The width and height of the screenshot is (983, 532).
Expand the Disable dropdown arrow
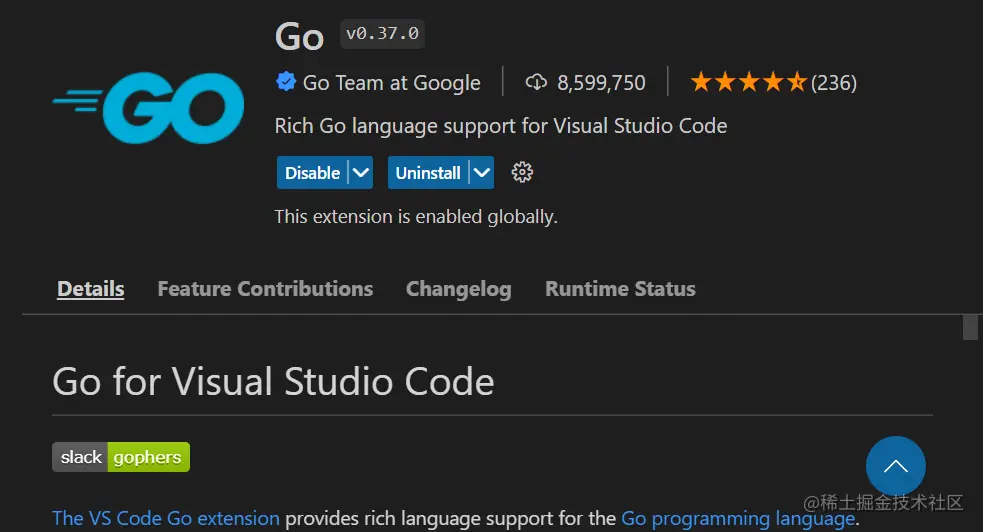click(361, 172)
